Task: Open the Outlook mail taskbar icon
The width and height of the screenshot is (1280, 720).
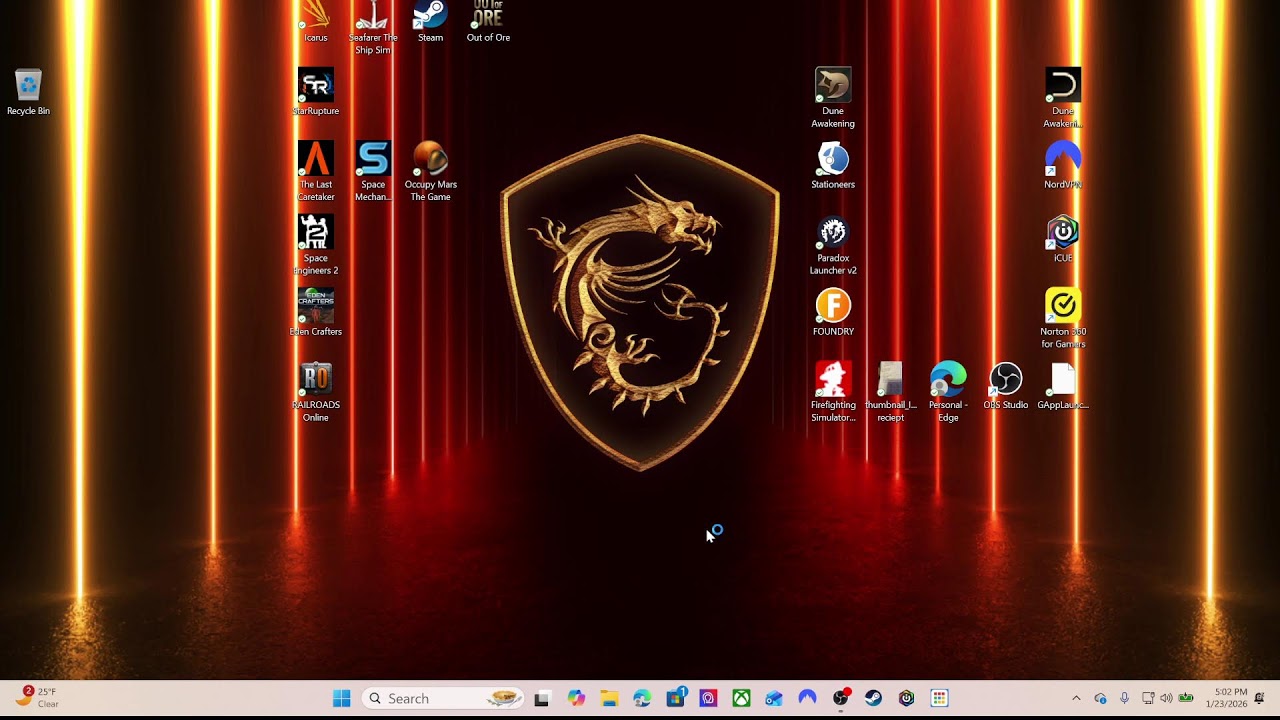Action: pos(774,698)
